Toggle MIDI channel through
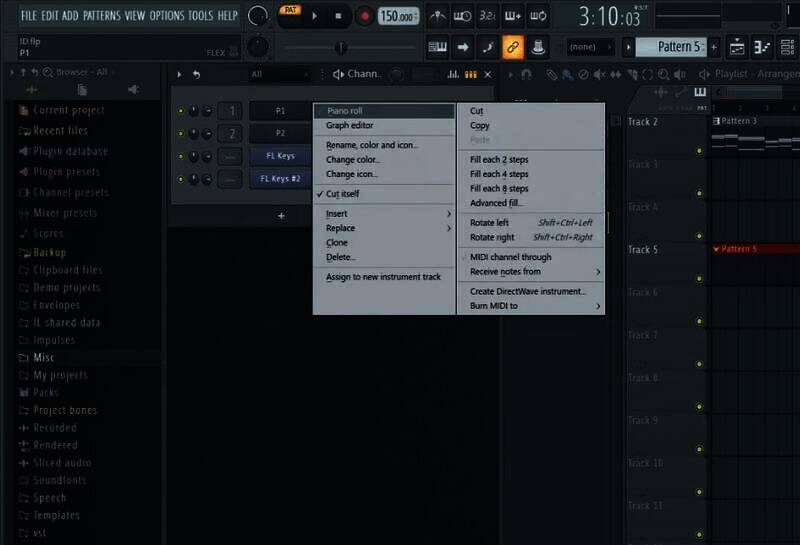 [x=531, y=257]
